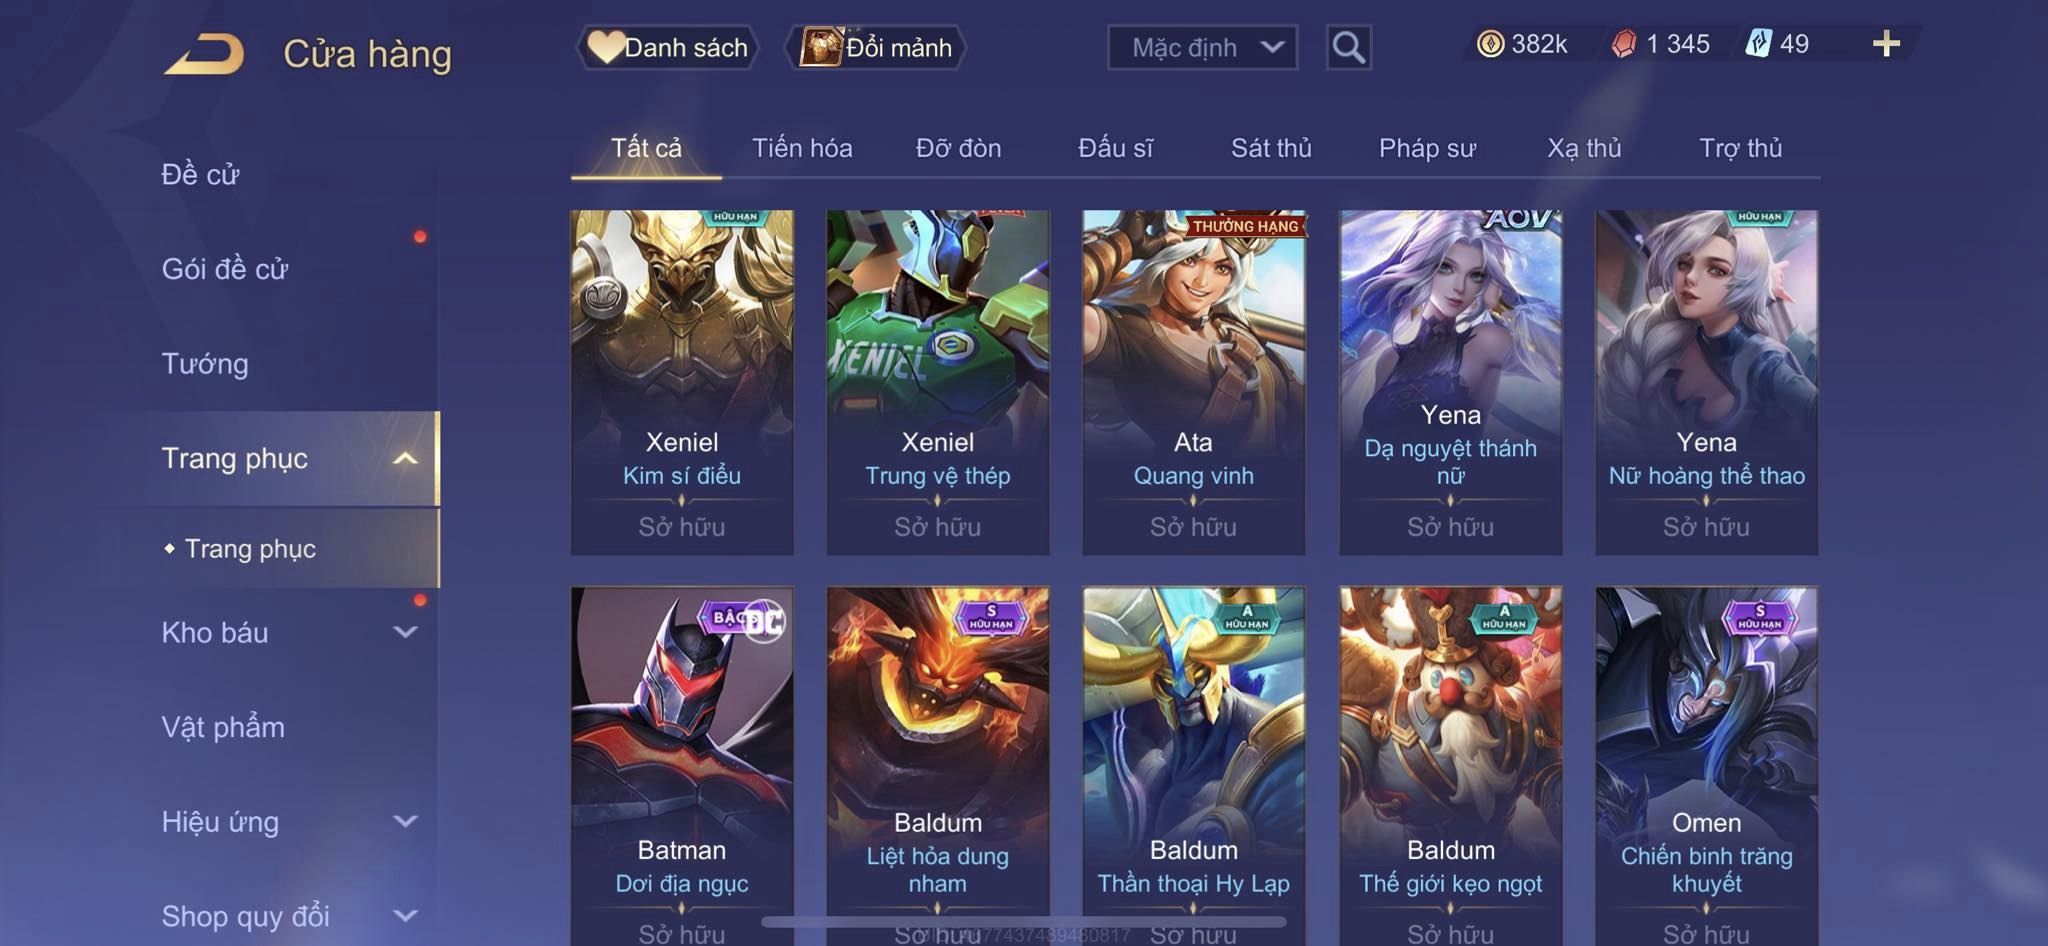The image size is (2048, 946).
Task: Open Đổi mảnh shard exchange
Action: coord(876,47)
